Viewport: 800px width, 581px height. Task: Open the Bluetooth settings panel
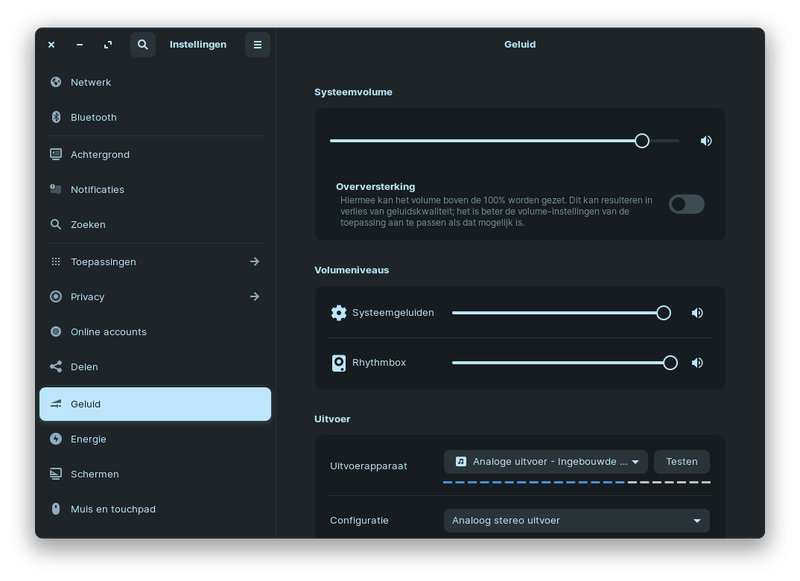(x=155, y=117)
